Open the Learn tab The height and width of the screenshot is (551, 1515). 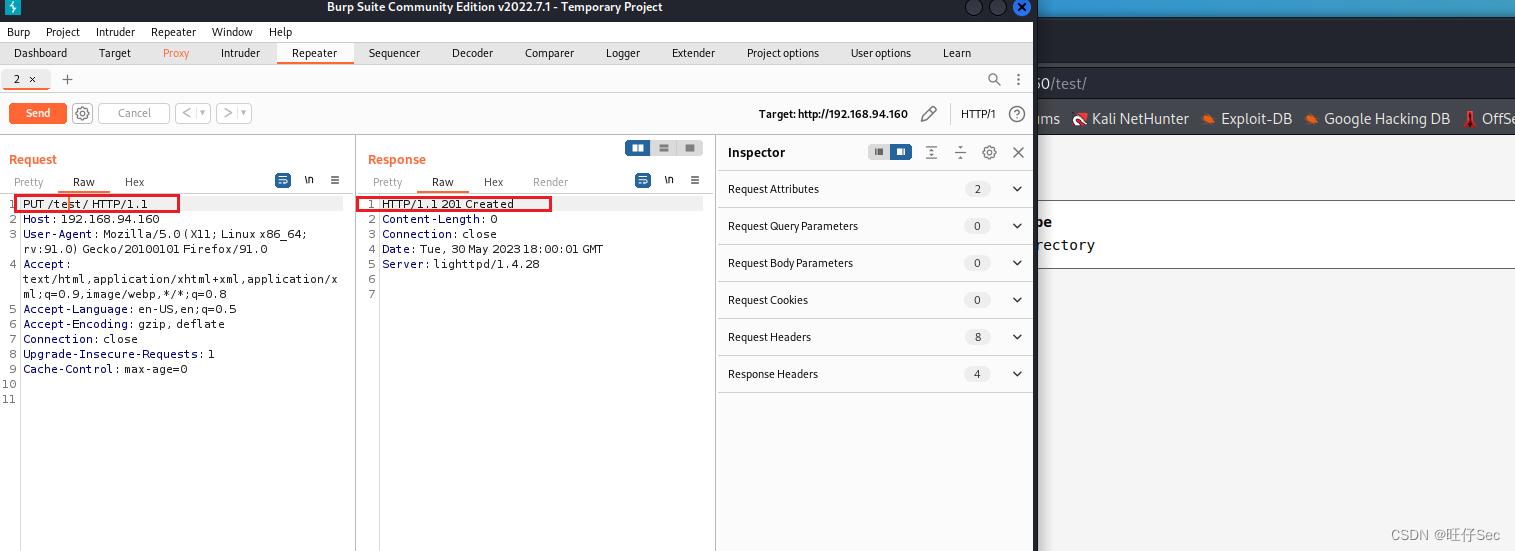pos(956,53)
